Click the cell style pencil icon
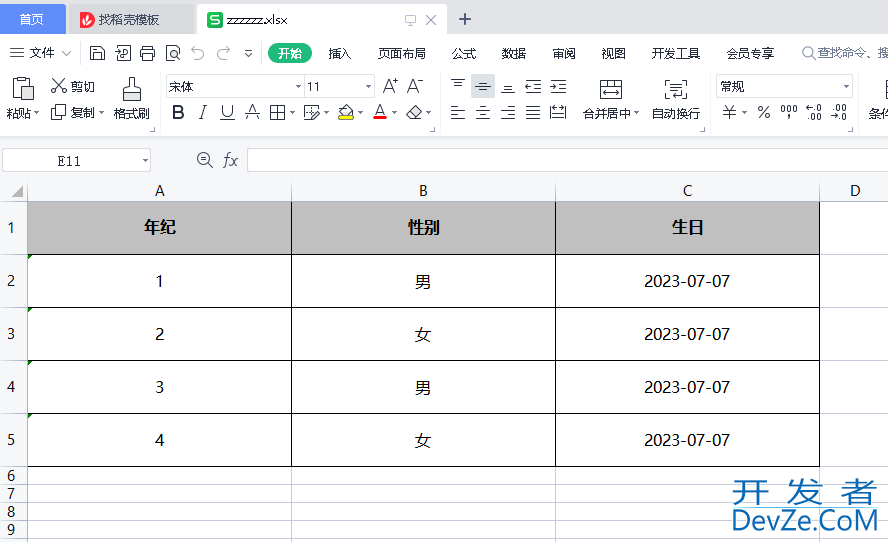Image resolution: width=888 pixels, height=542 pixels. (311, 112)
